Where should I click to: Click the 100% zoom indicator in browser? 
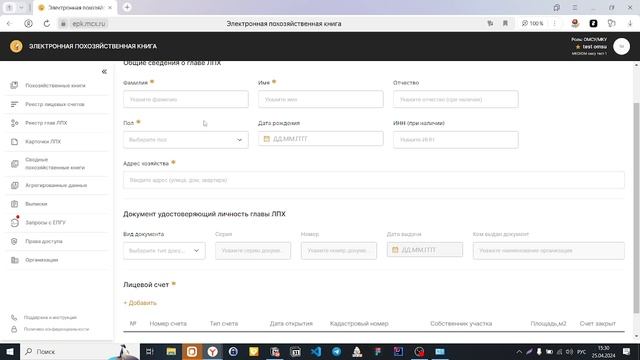(x=532, y=24)
